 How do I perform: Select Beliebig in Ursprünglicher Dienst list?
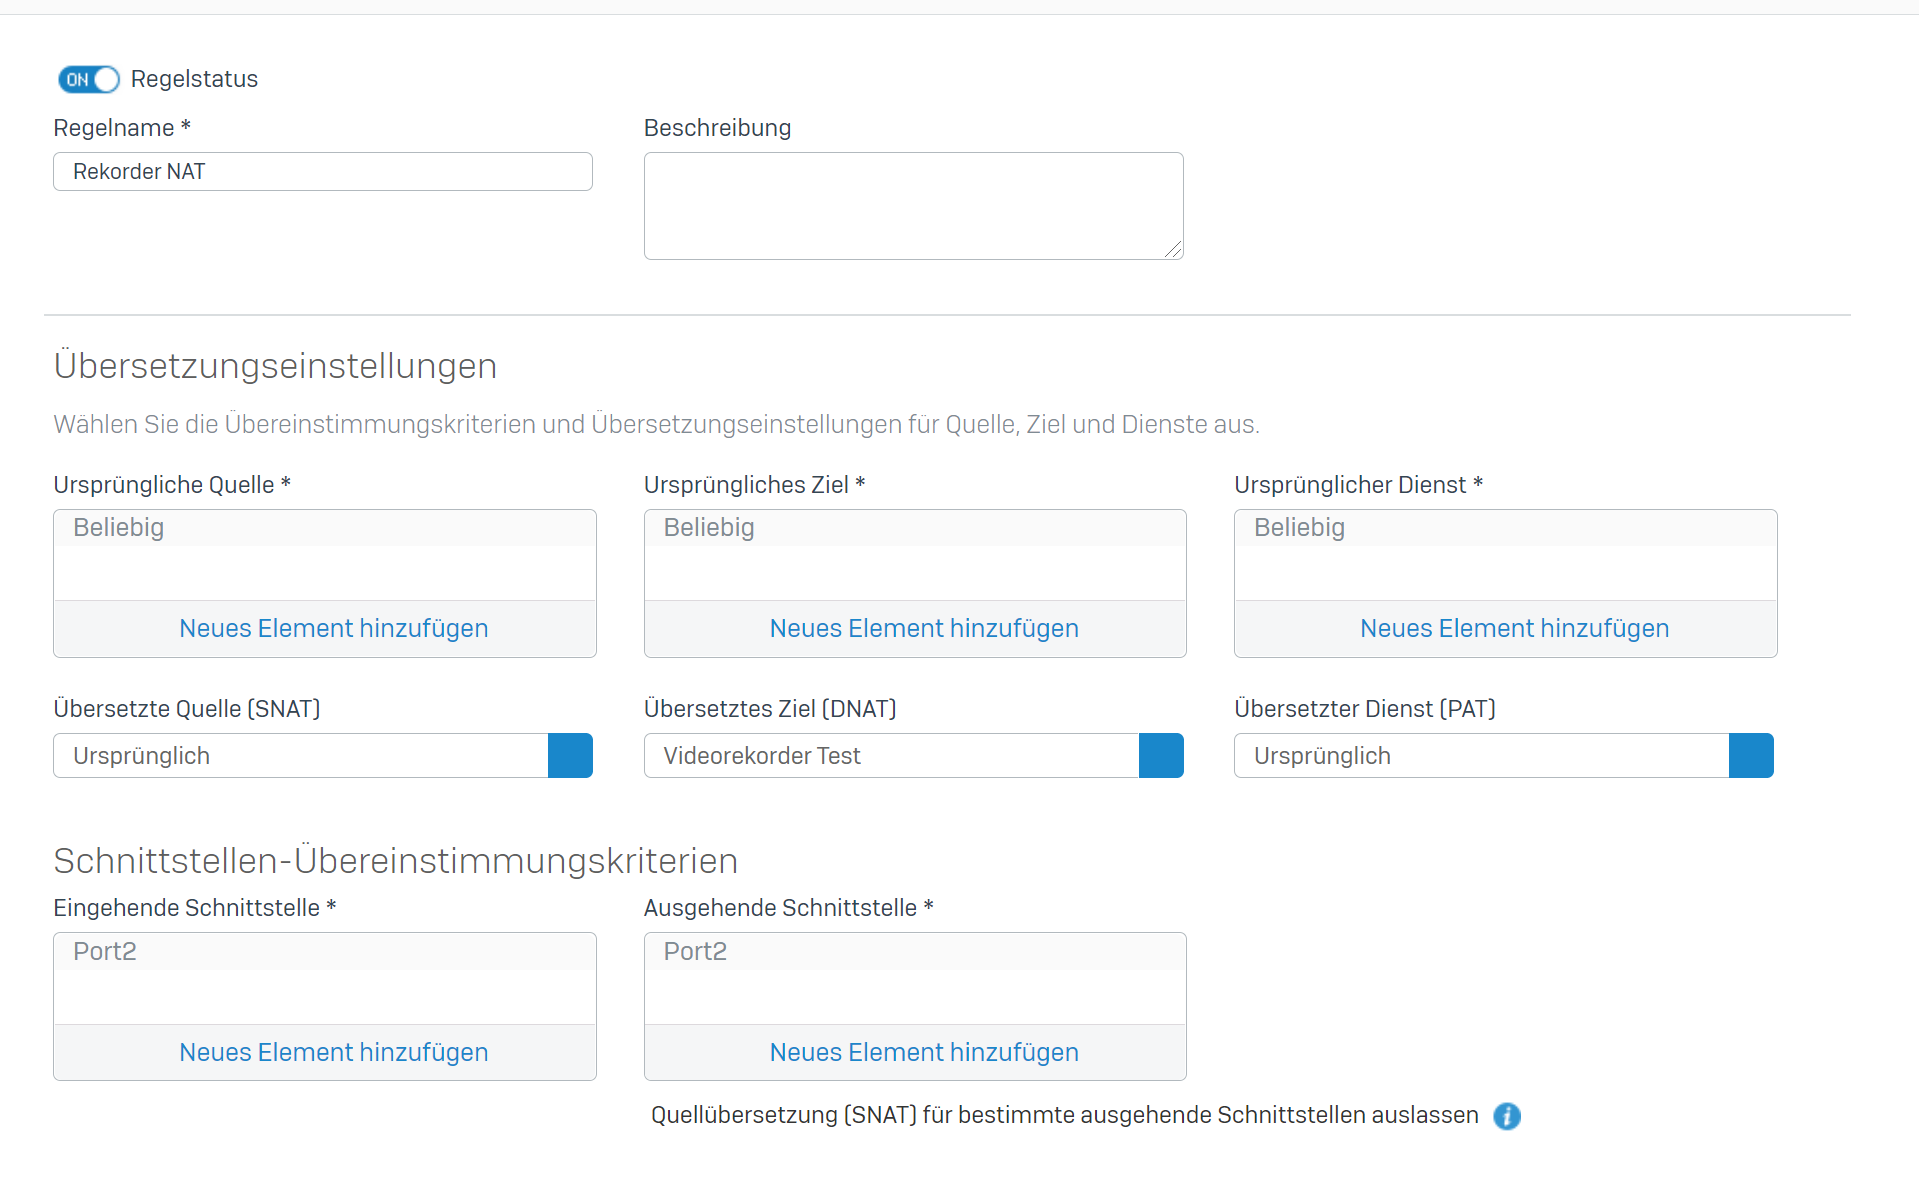coord(1505,528)
